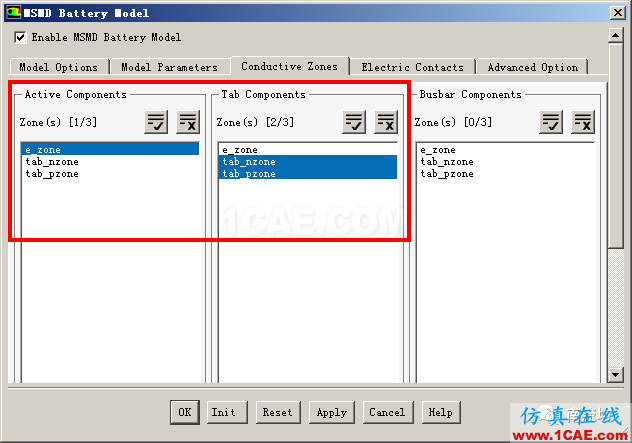Viewport: 632px width, 443px height.
Task: Select e_zone in Active Components list
Action: pyautogui.click(x=110, y=150)
